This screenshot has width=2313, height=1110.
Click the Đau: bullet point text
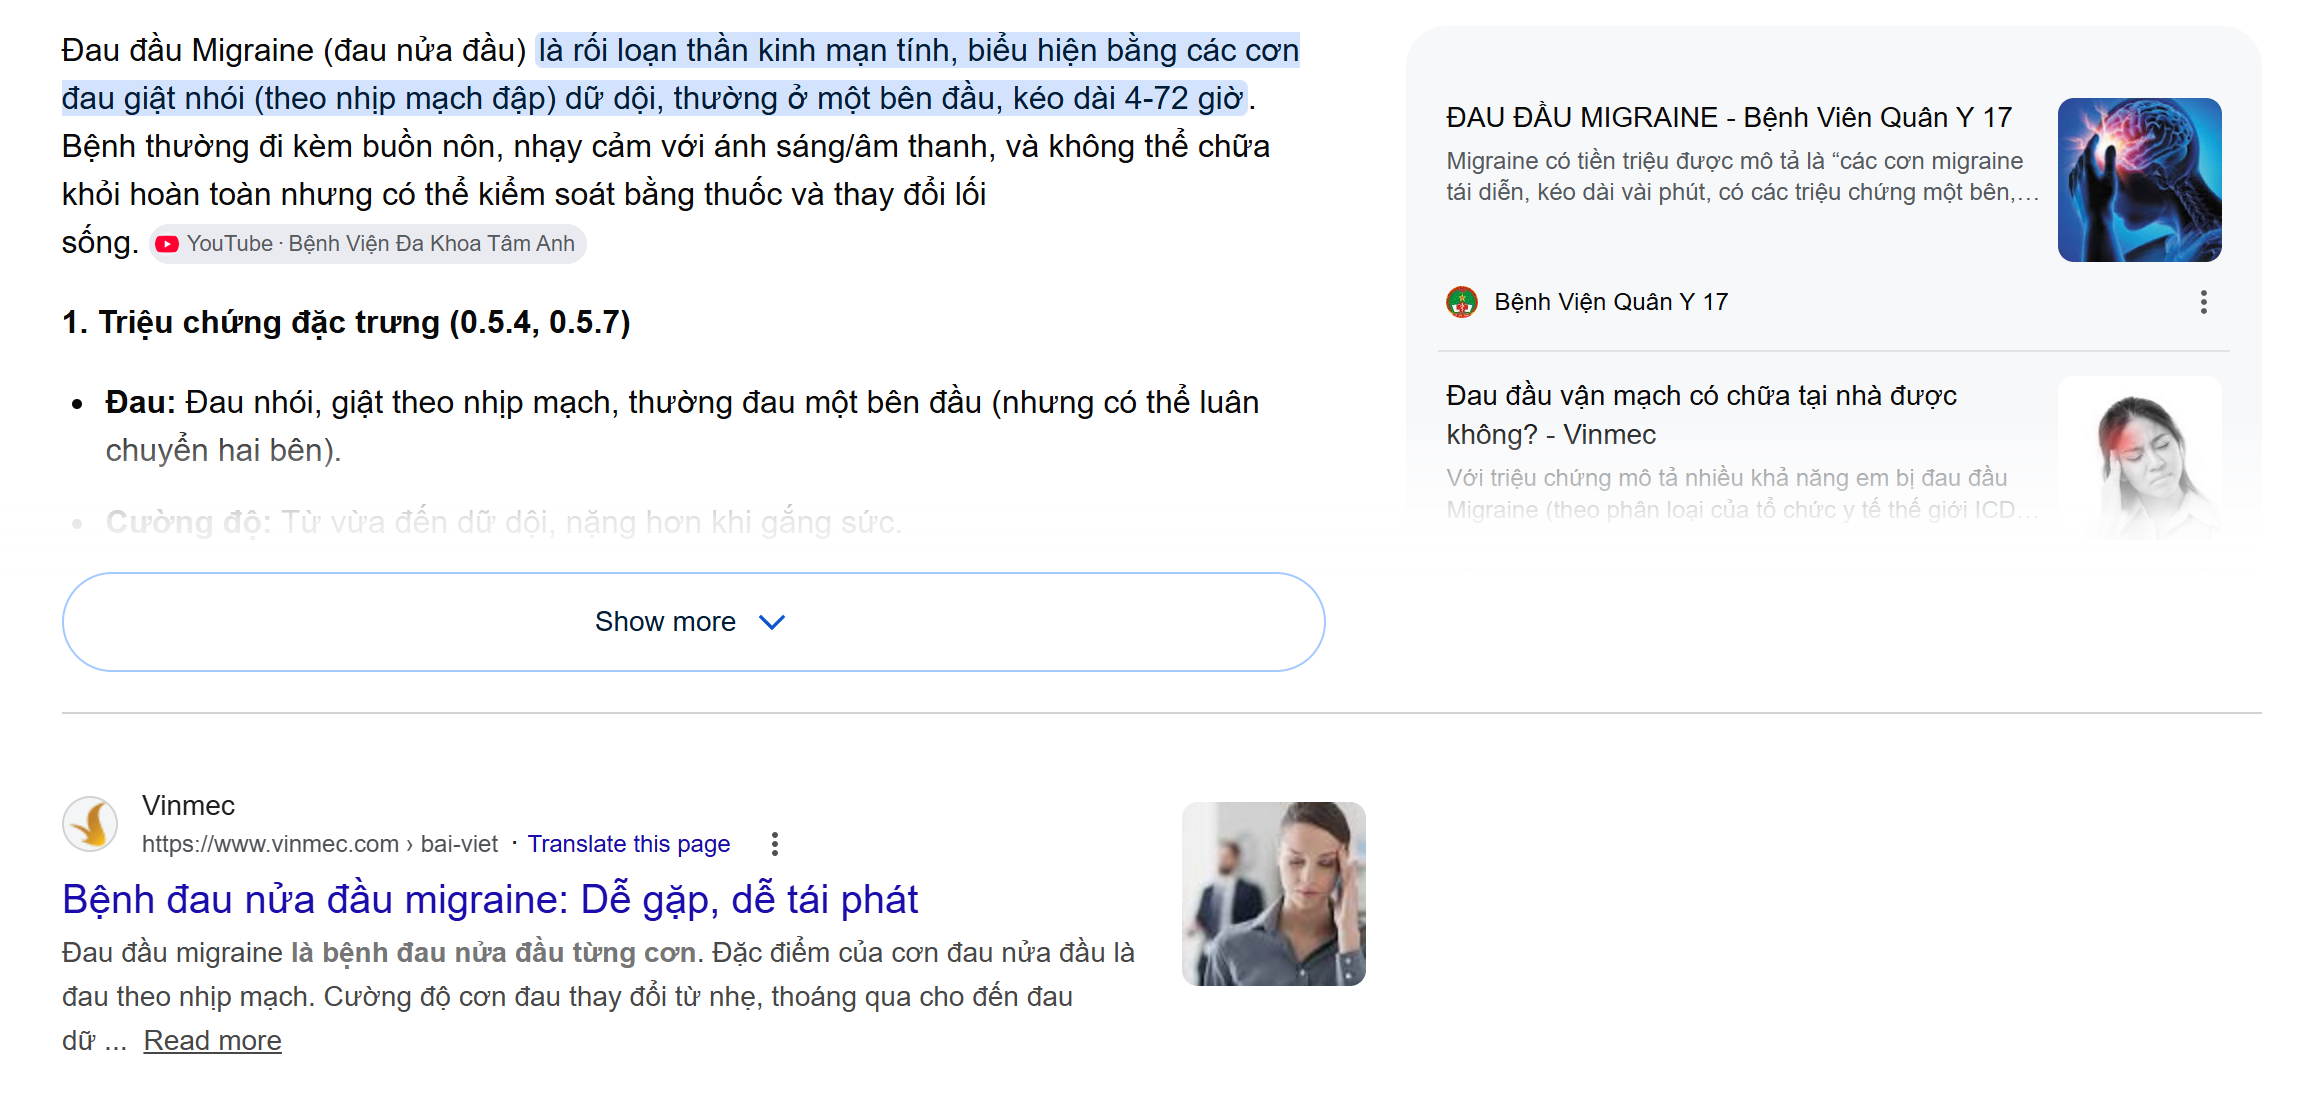[x=682, y=426]
